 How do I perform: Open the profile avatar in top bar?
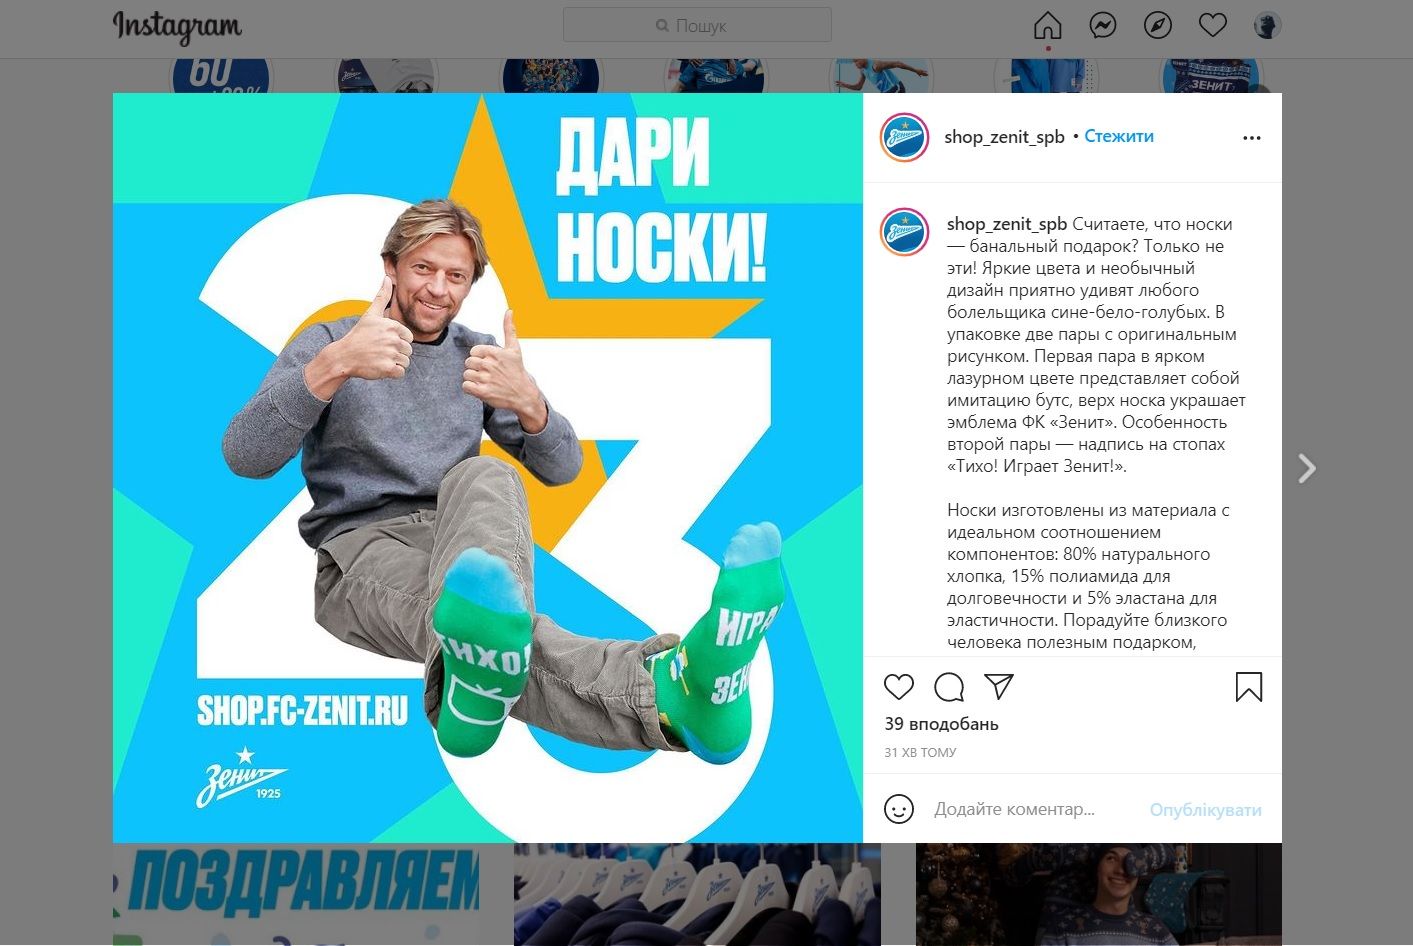click(x=1268, y=25)
